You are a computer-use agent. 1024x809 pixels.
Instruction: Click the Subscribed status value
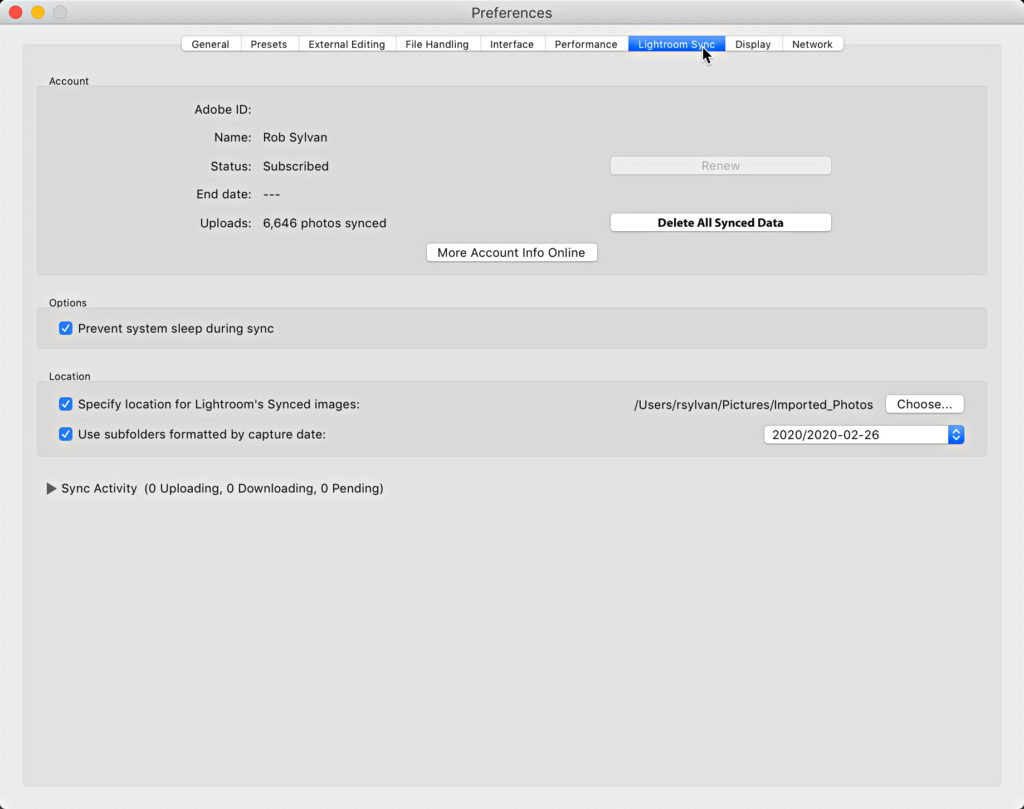(x=296, y=166)
